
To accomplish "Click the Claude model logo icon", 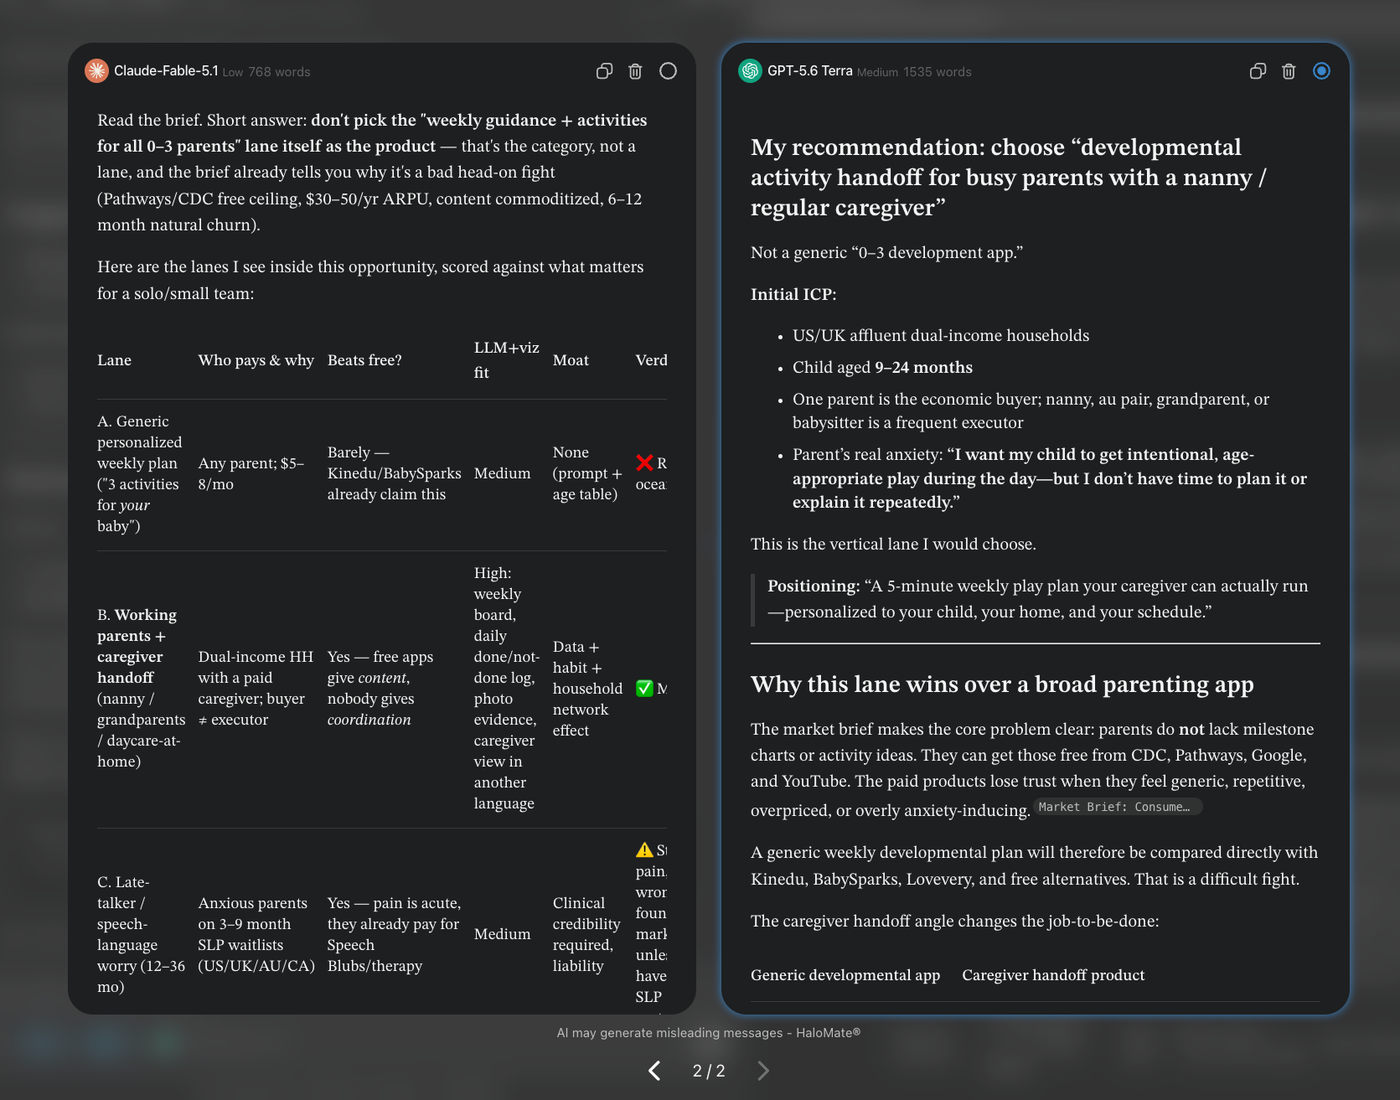I will 97,70.
